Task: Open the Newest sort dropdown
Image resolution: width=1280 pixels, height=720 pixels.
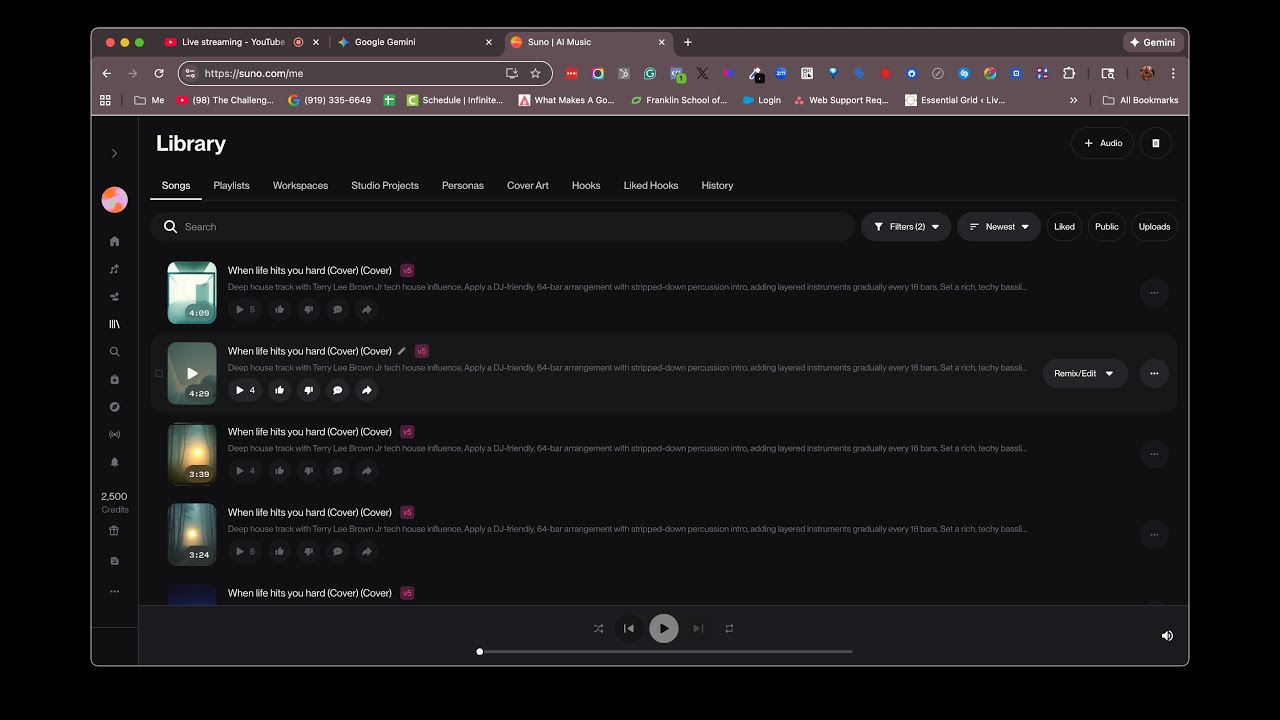Action: [x=999, y=227]
